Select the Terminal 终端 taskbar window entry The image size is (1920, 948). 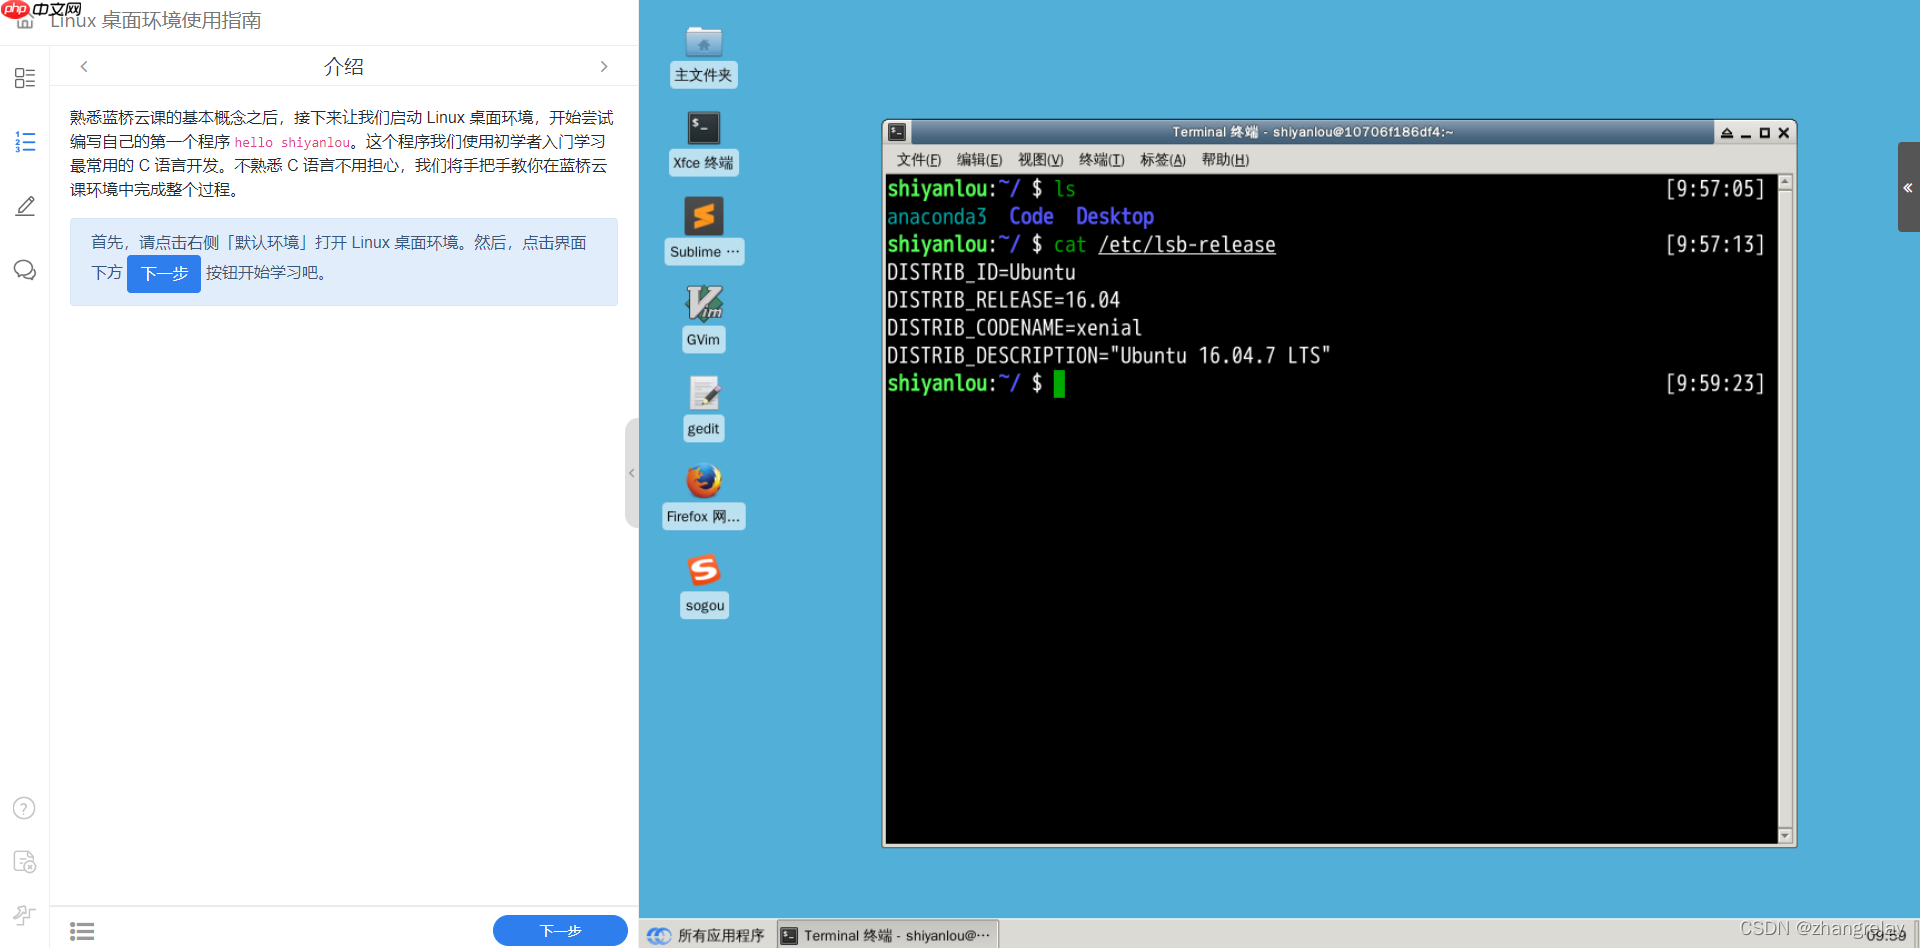click(x=887, y=935)
